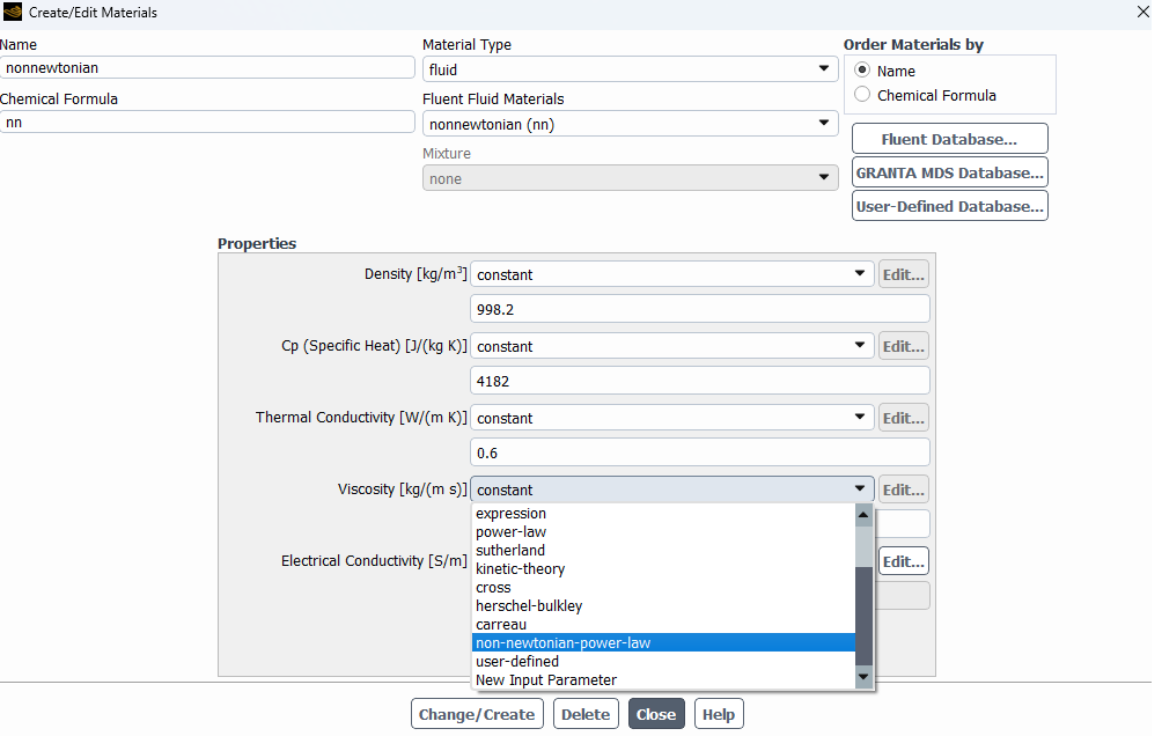Open the Material Type dropdown
Screen dimensions: 1152x736
tap(630, 69)
